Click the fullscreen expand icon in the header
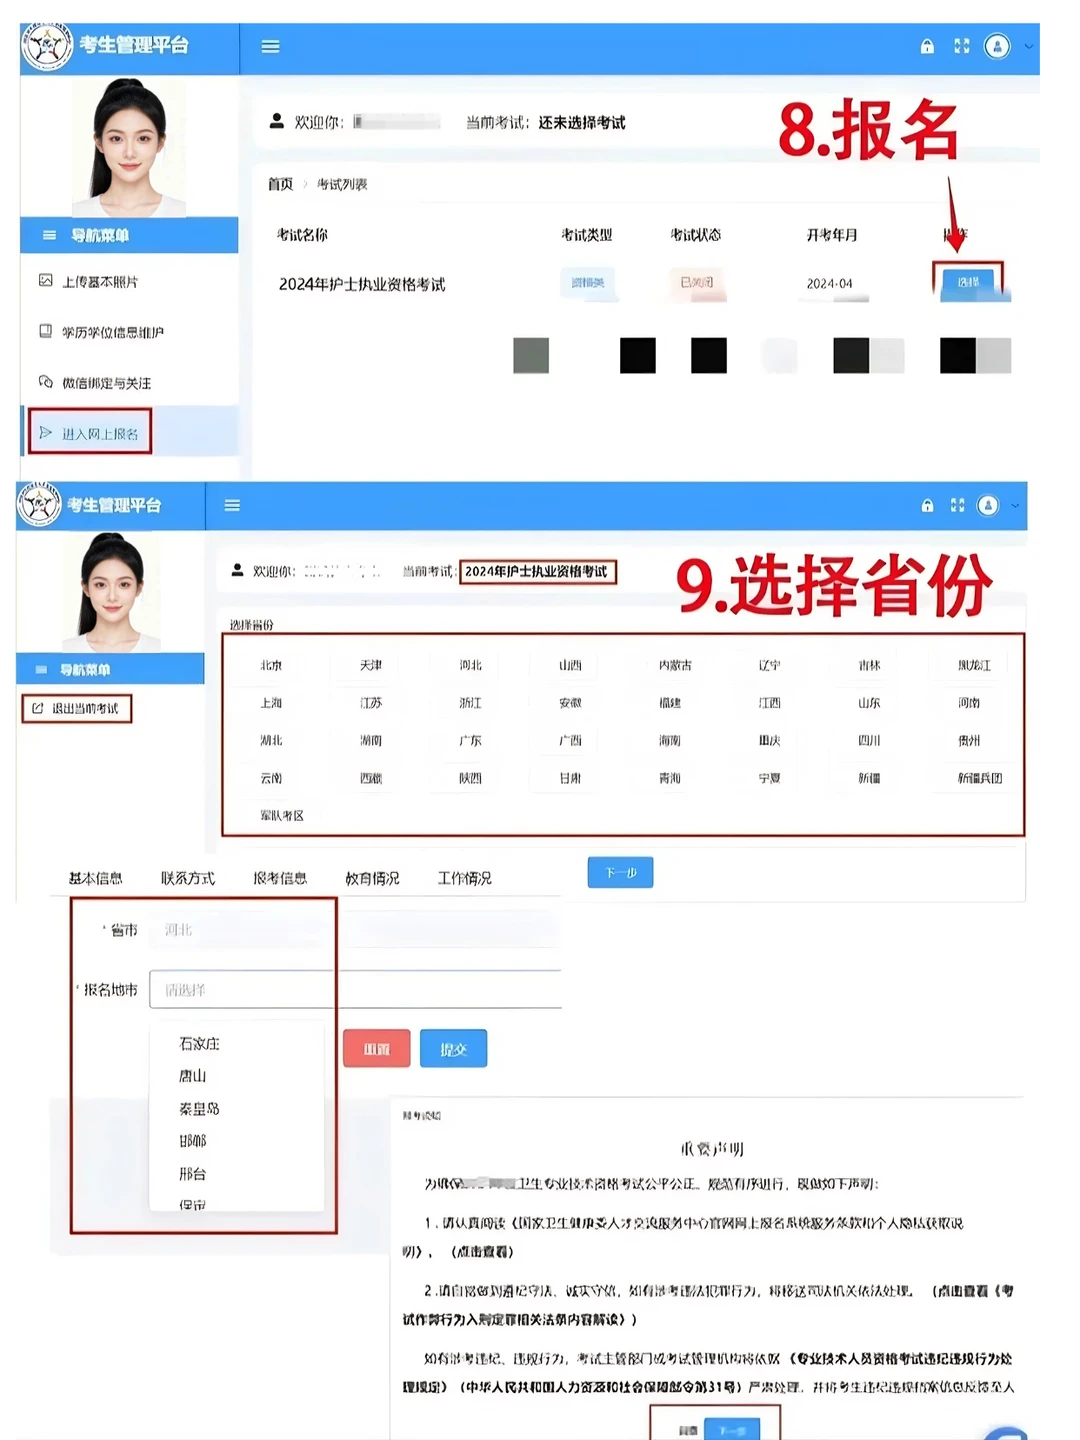 pos(961,47)
